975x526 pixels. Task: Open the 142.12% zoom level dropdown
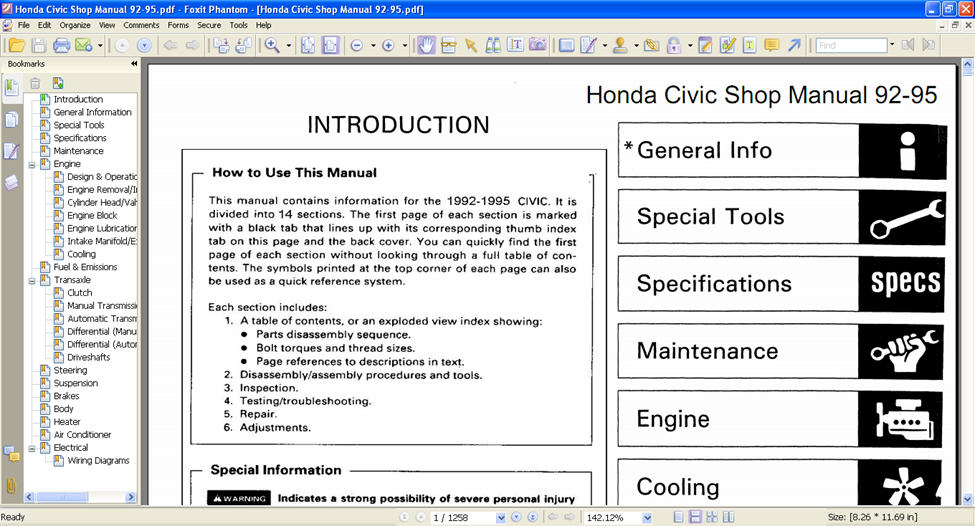tap(647, 518)
